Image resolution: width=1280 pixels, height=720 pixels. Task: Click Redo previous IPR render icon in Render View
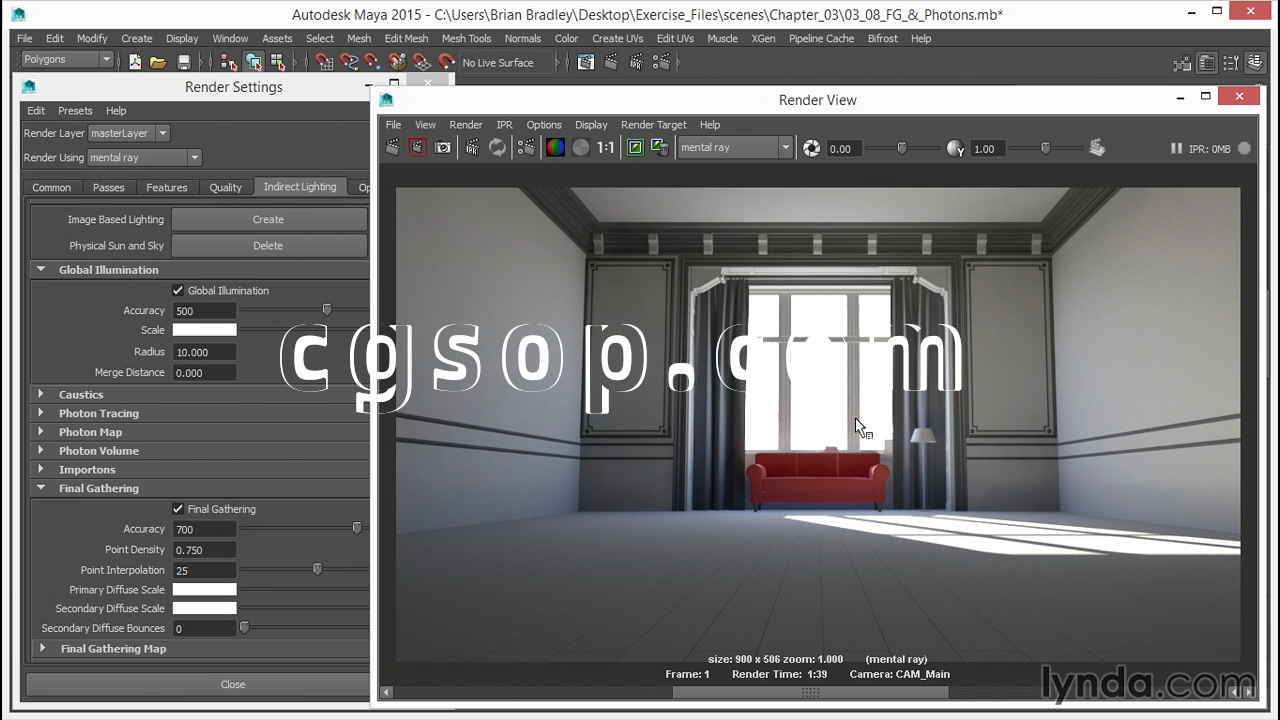click(472, 148)
